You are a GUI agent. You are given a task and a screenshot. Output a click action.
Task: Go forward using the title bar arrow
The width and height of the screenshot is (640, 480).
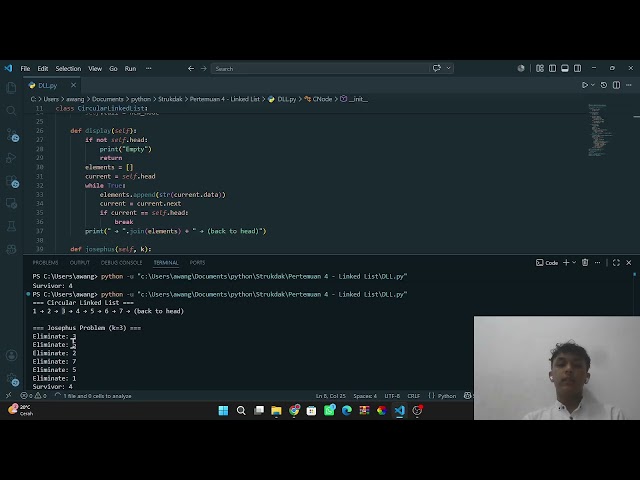[203, 69]
